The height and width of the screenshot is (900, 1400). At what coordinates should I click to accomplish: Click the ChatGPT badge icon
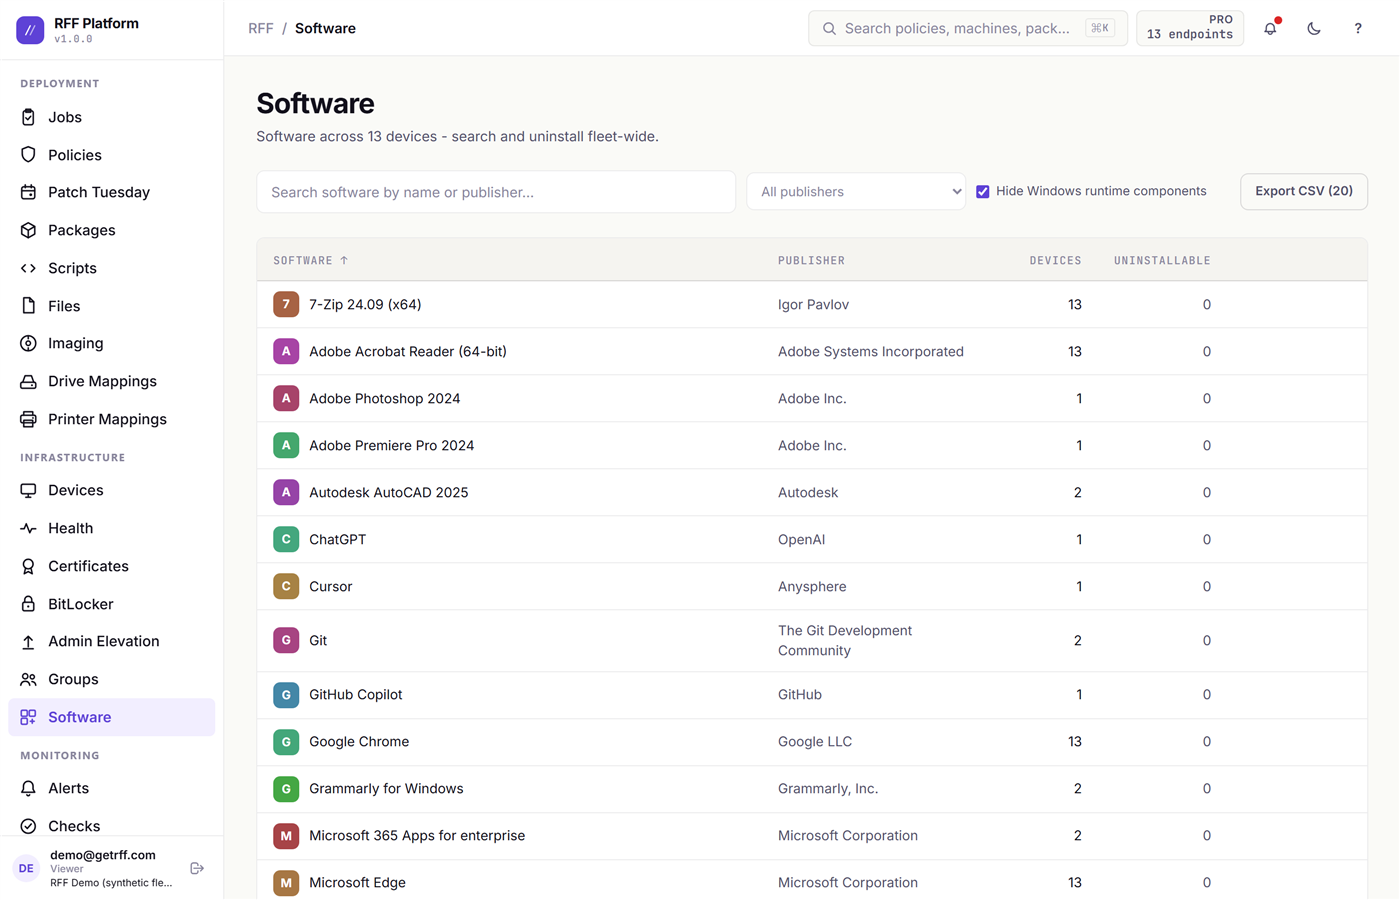click(286, 539)
